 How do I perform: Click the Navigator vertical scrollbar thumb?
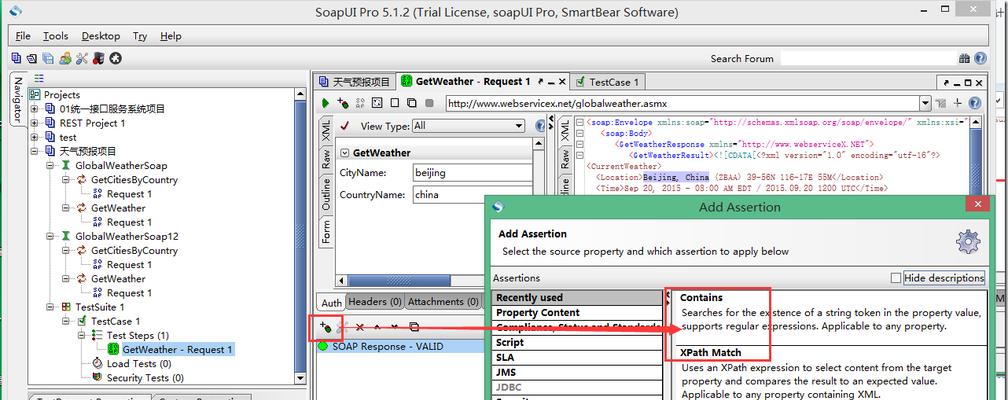pyautogui.click(x=300, y=235)
